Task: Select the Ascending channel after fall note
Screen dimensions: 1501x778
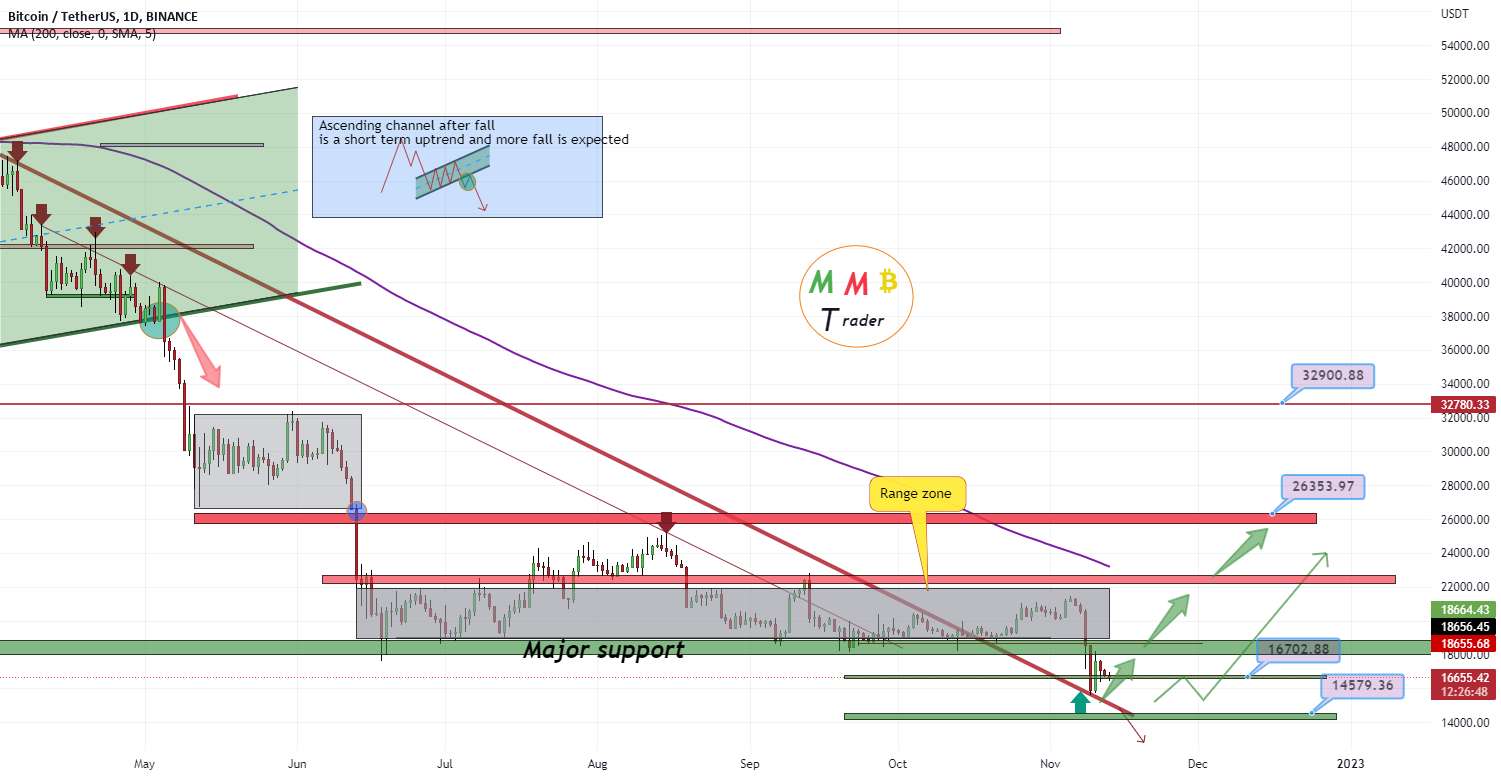Action: point(457,167)
